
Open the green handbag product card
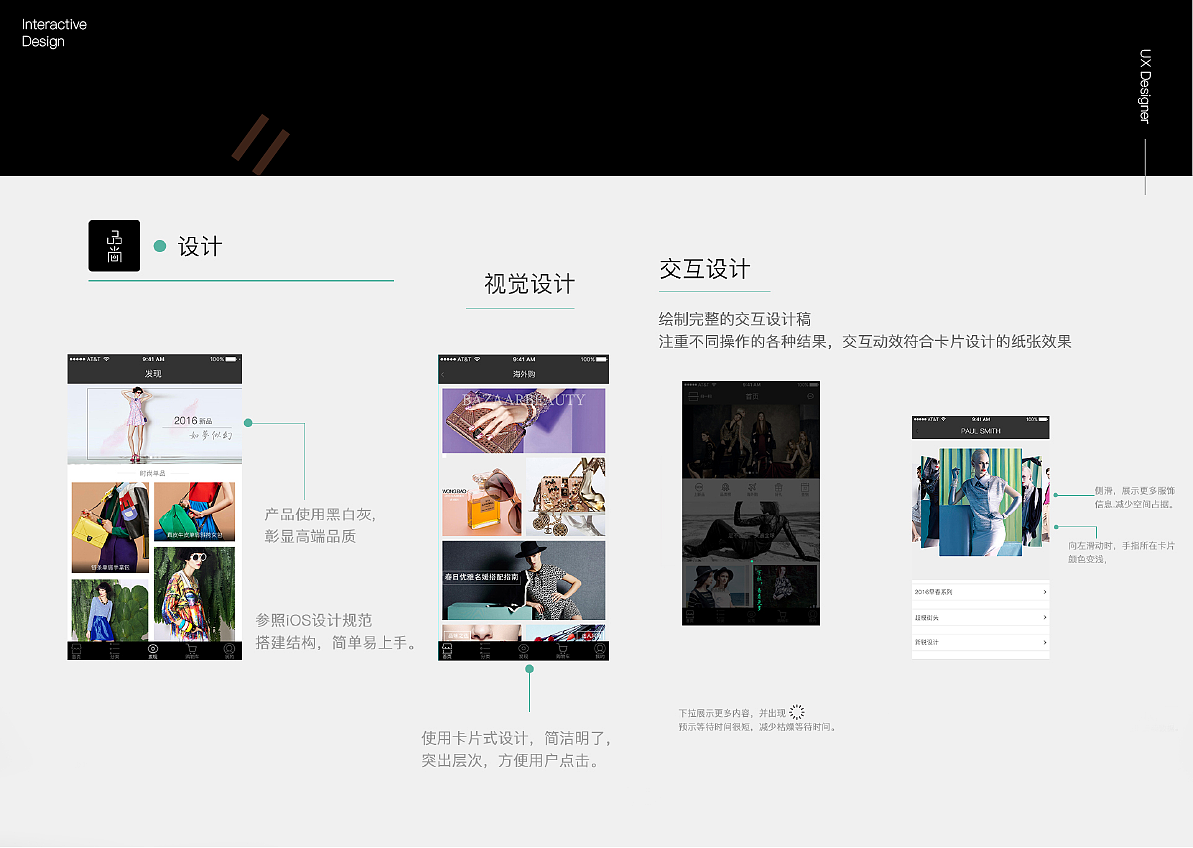click(x=194, y=511)
